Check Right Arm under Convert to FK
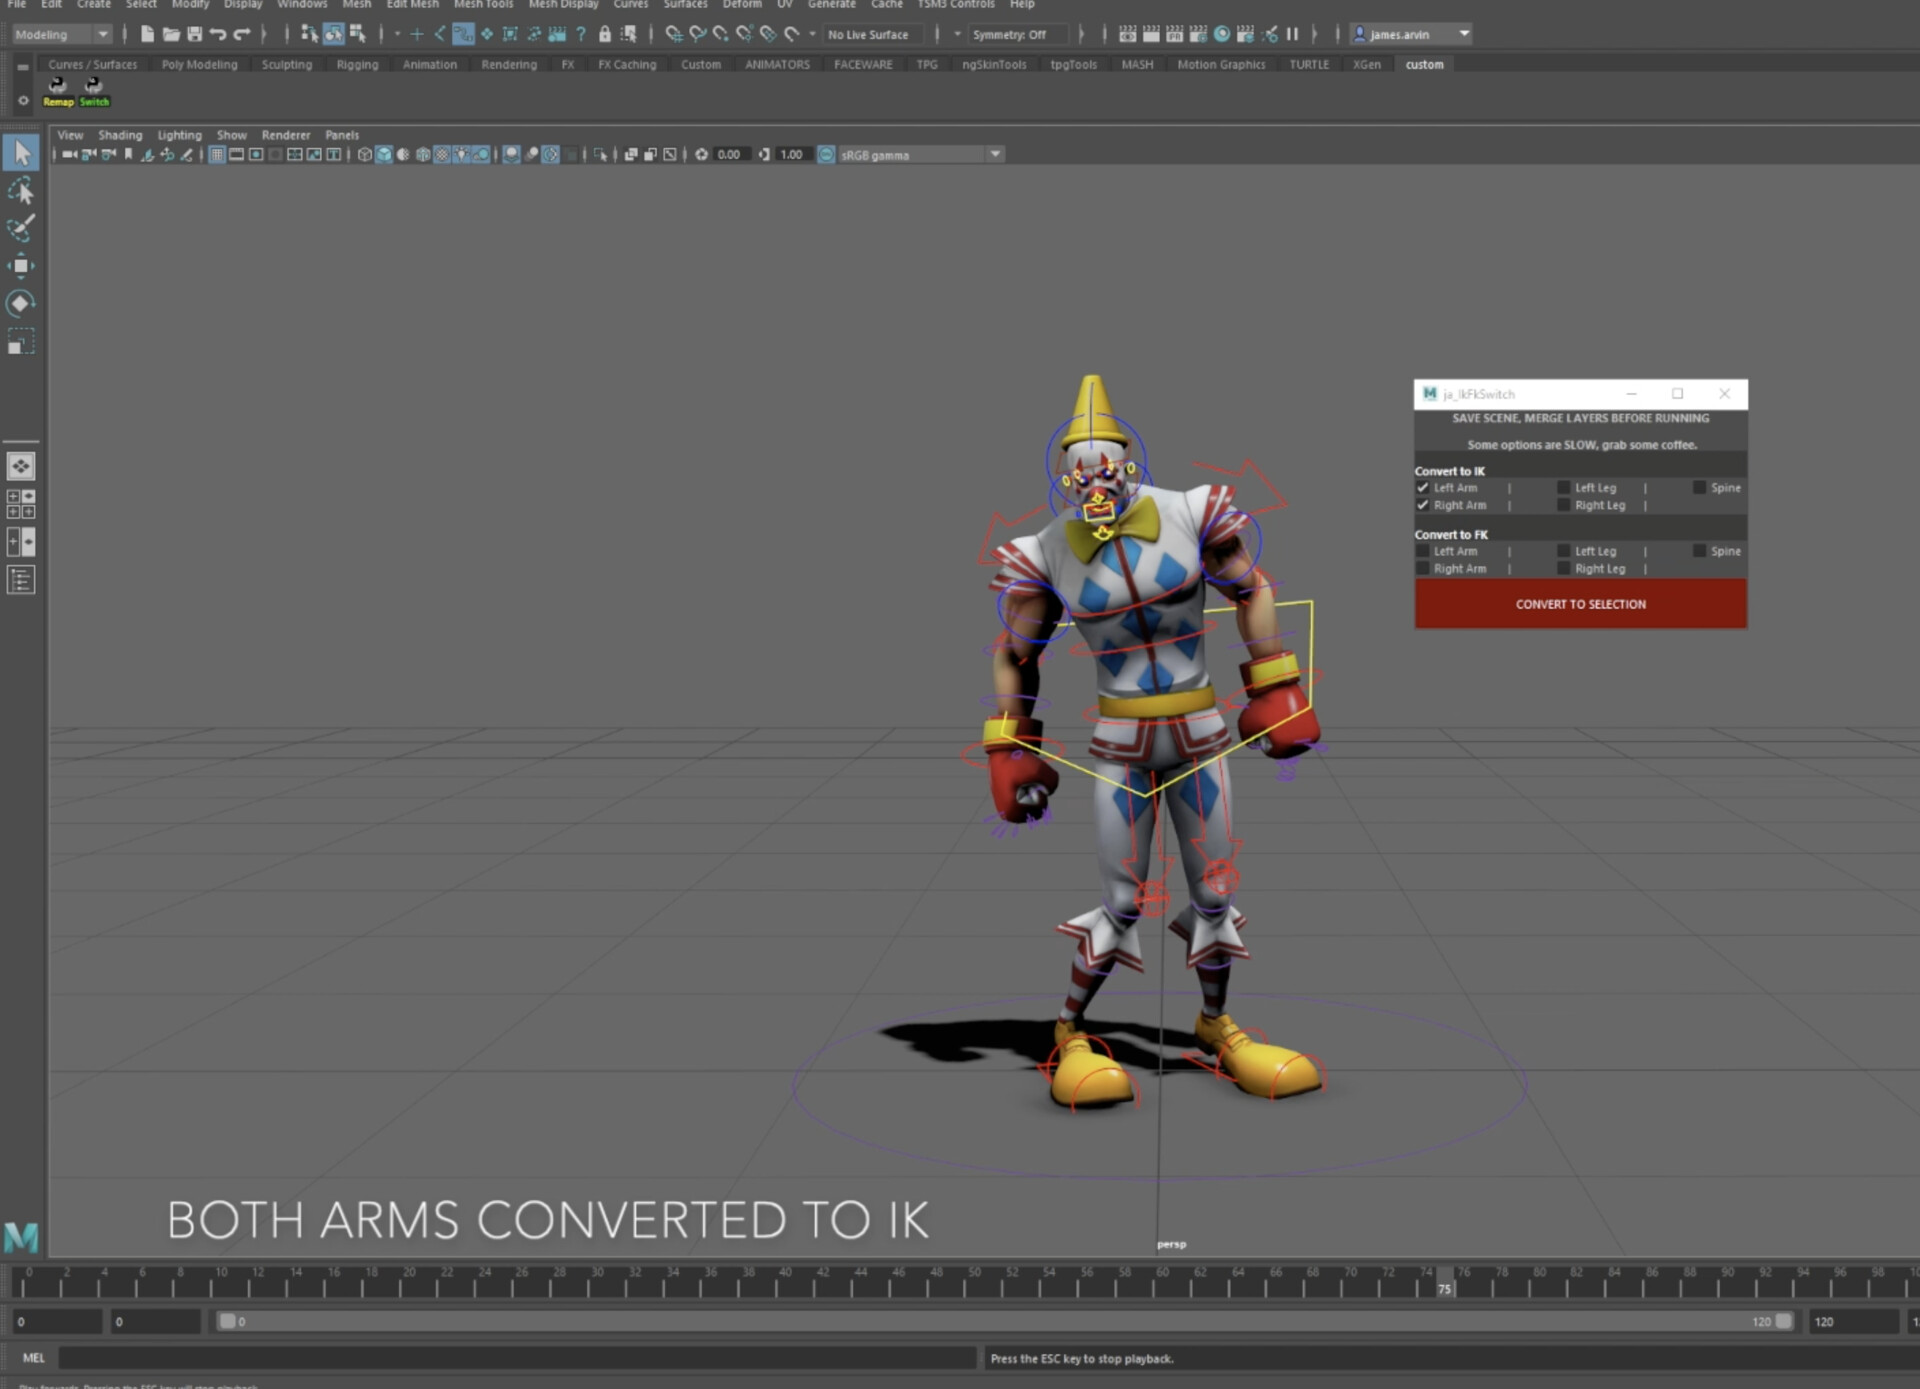The height and width of the screenshot is (1389, 1920). tap(1423, 568)
